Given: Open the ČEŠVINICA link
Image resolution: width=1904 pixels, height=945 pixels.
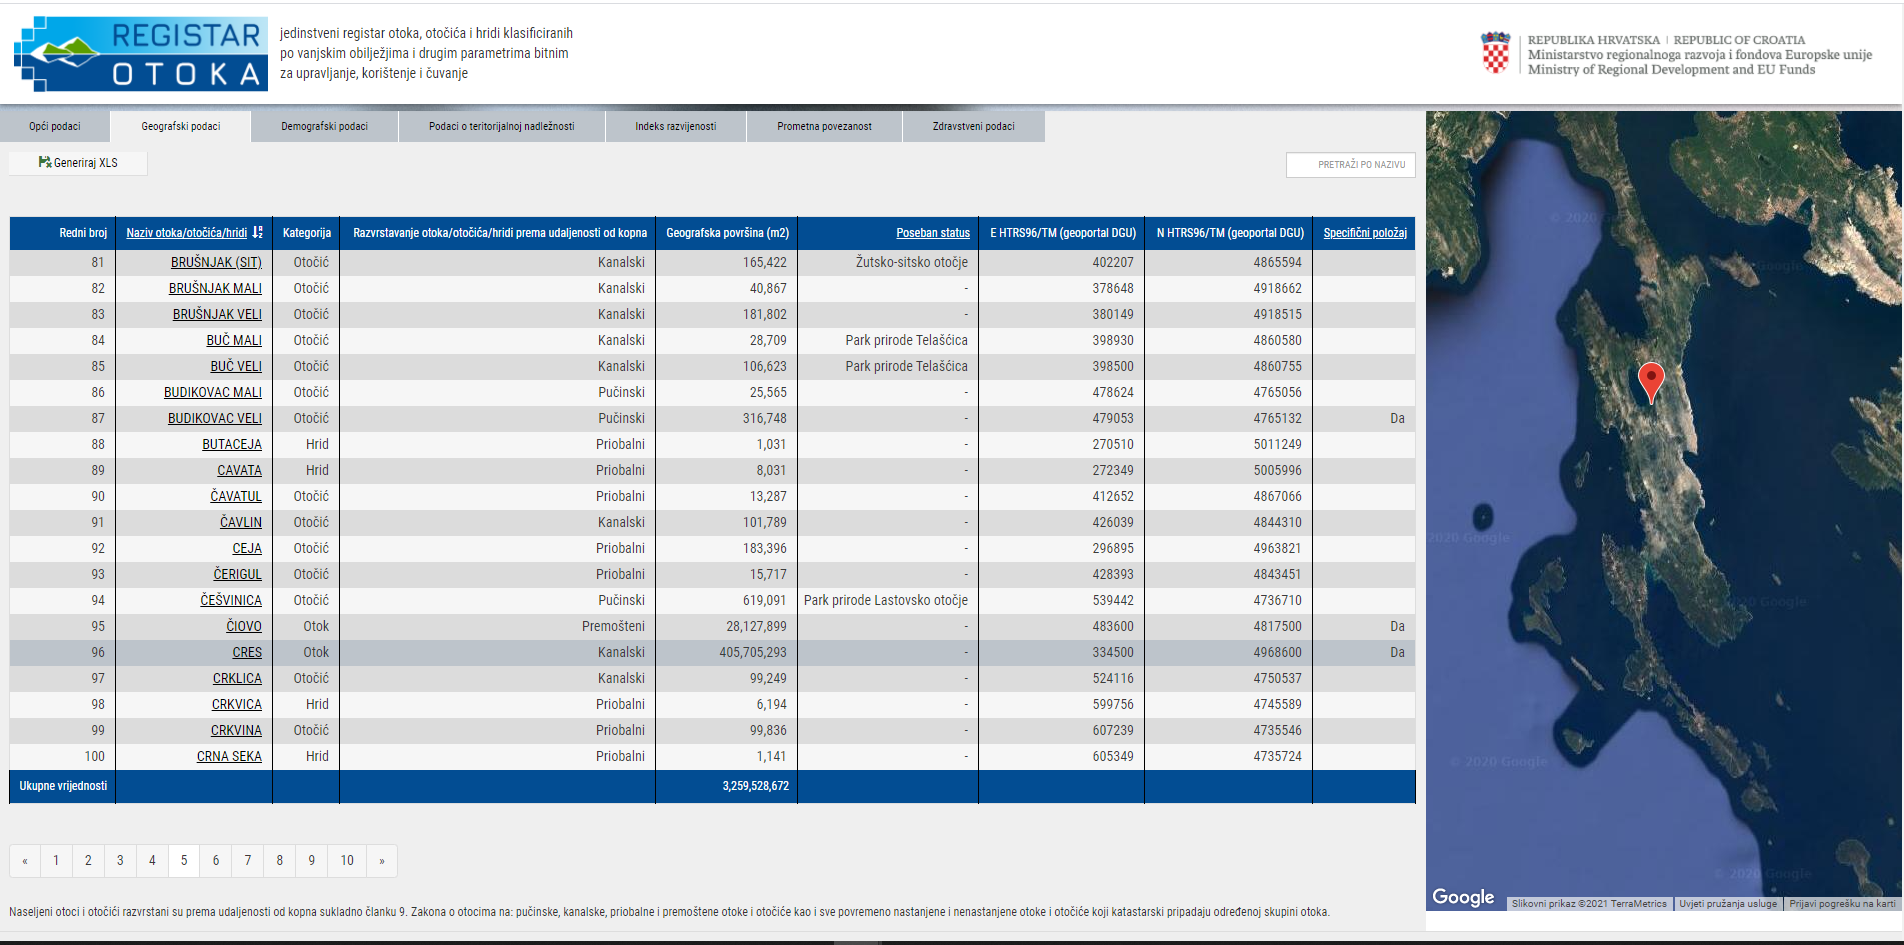Looking at the screenshot, I should point(231,600).
